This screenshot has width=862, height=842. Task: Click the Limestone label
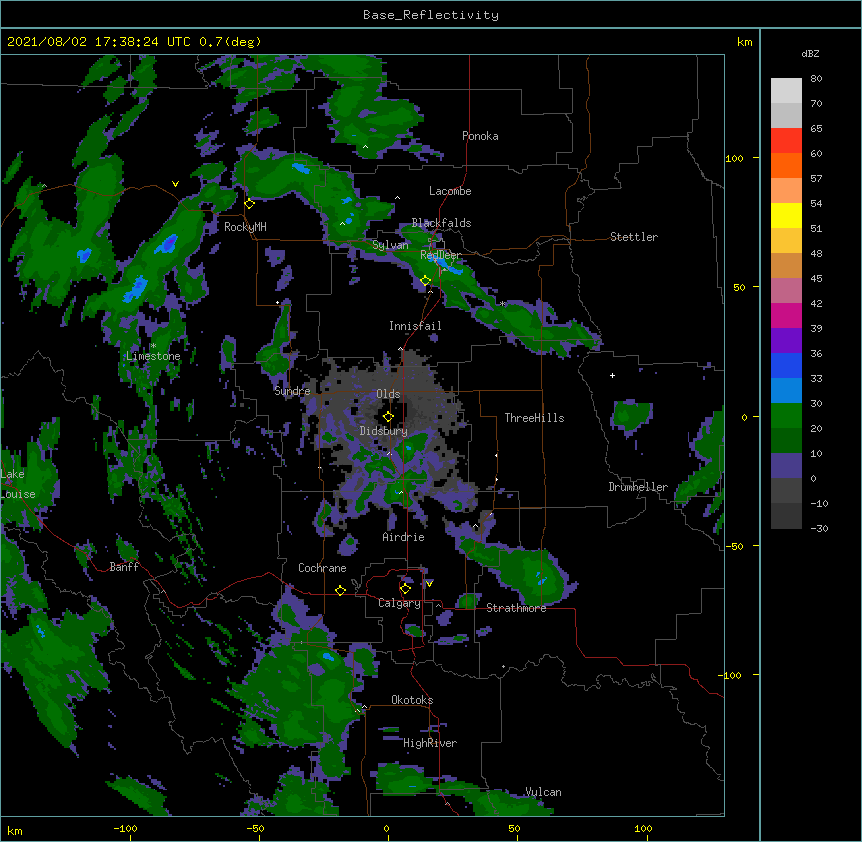(x=153, y=356)
